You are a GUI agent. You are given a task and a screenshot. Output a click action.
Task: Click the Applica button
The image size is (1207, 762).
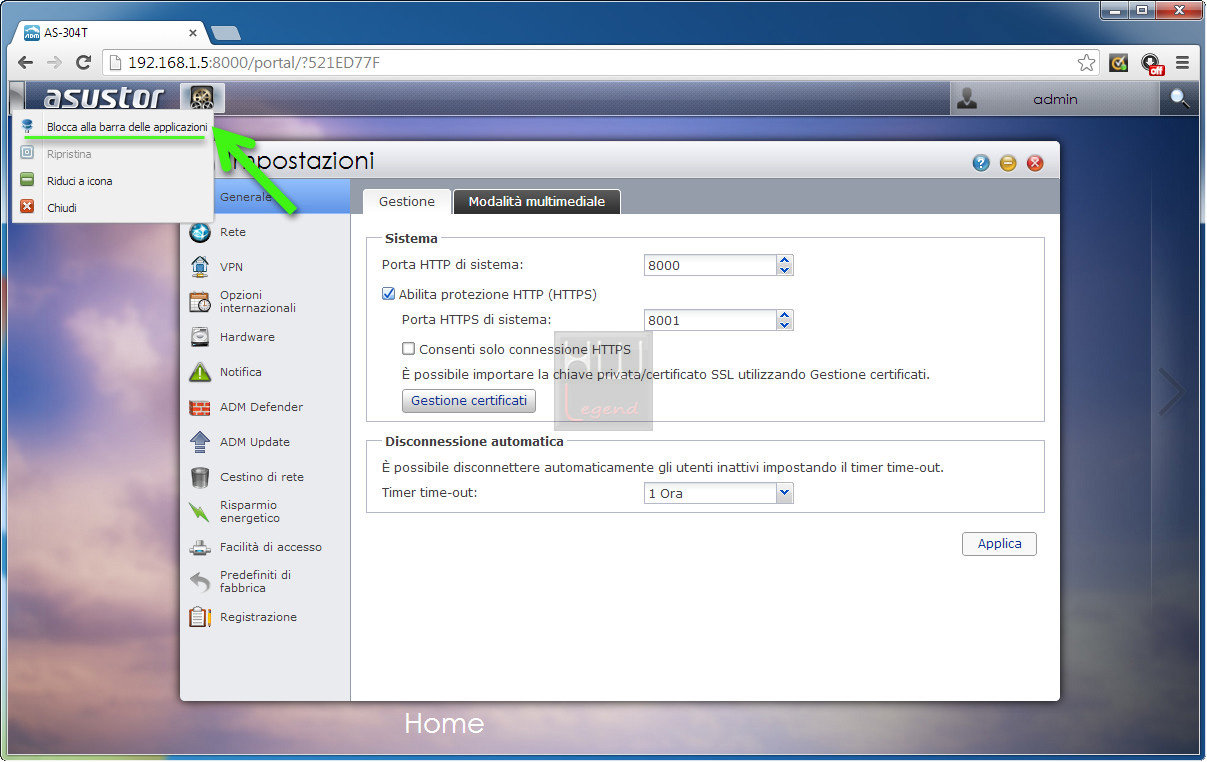(1000, 544)
